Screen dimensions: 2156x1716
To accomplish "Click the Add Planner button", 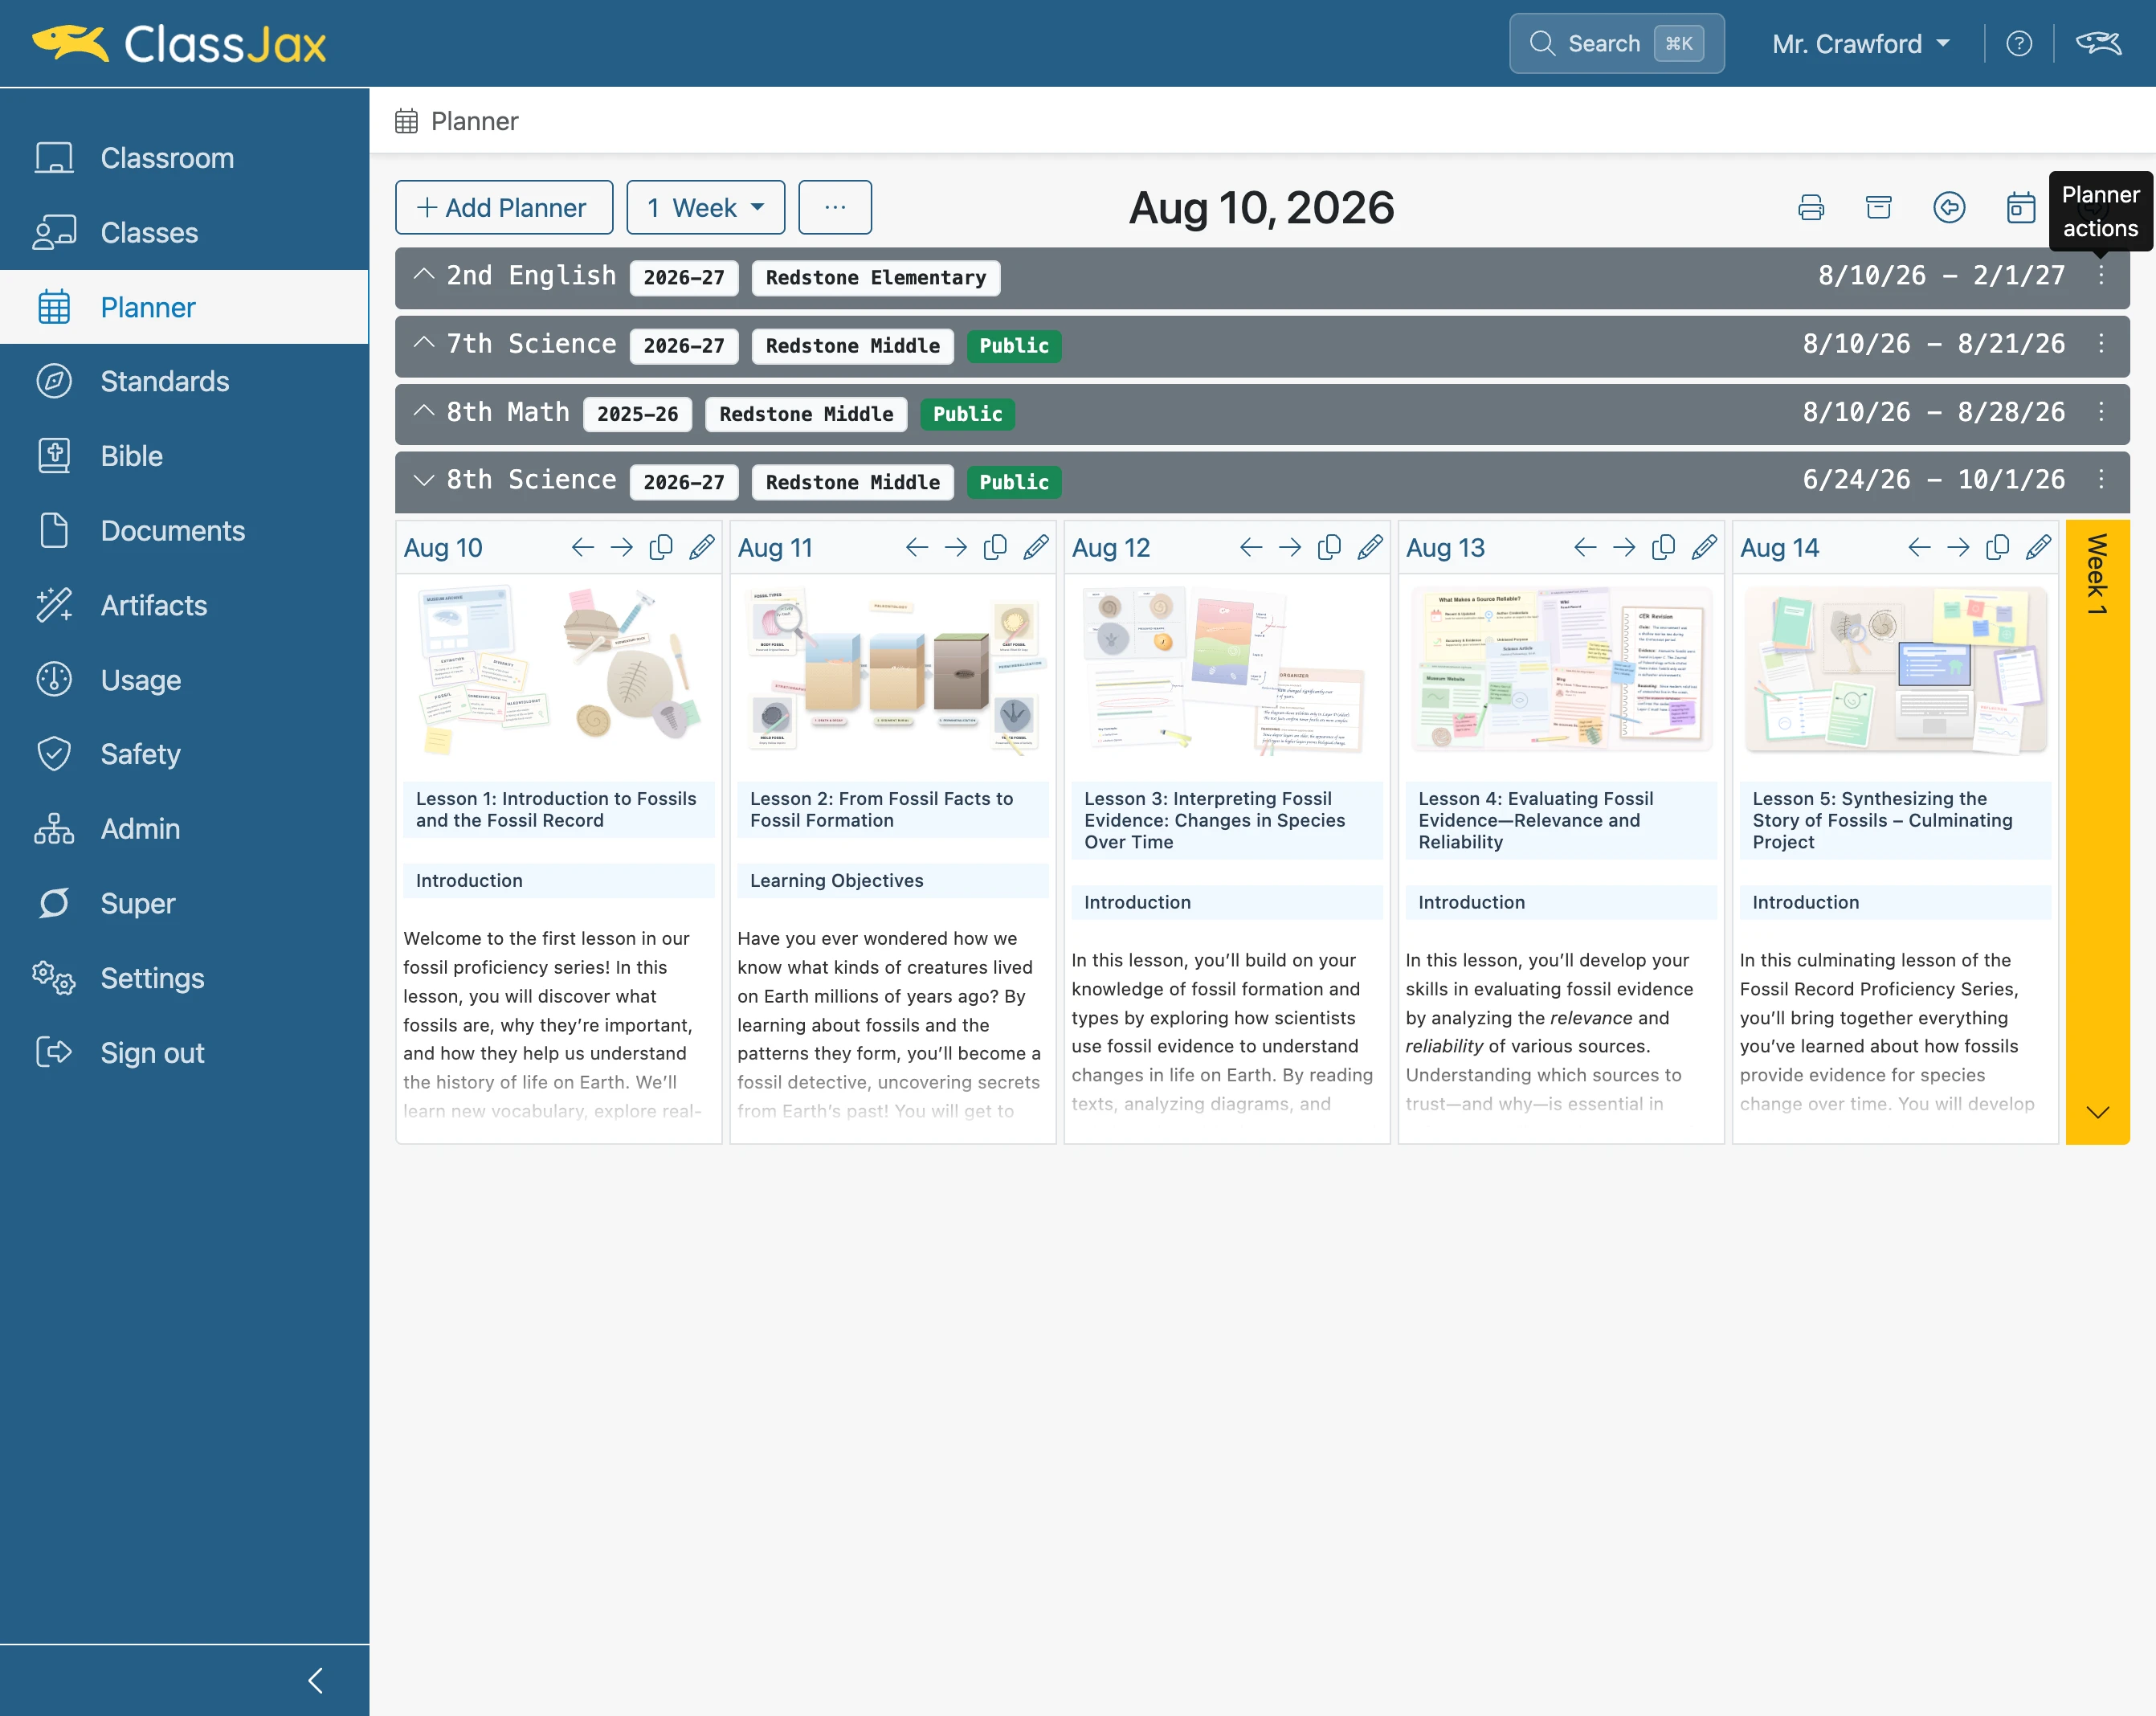I will click(504, 208).
